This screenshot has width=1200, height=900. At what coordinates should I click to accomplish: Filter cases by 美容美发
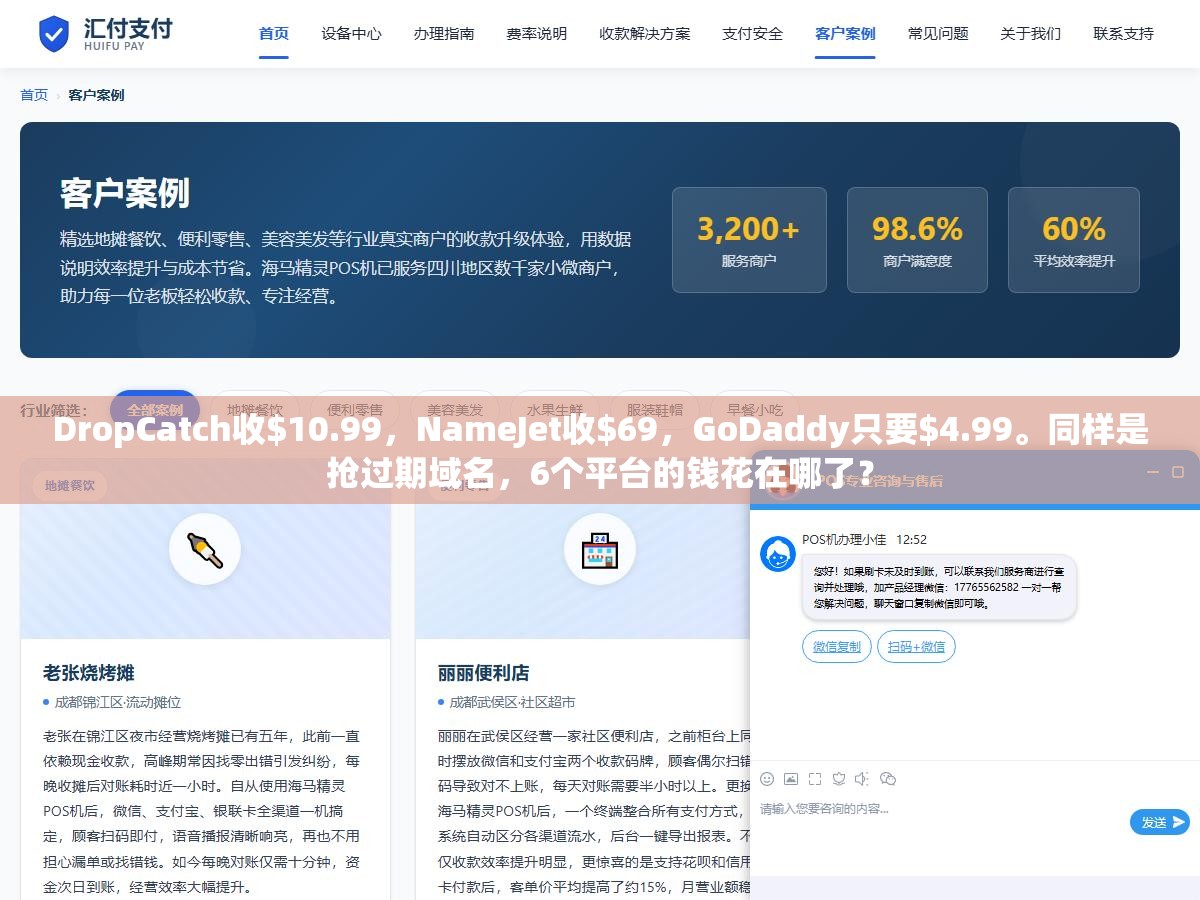[455, 410]
